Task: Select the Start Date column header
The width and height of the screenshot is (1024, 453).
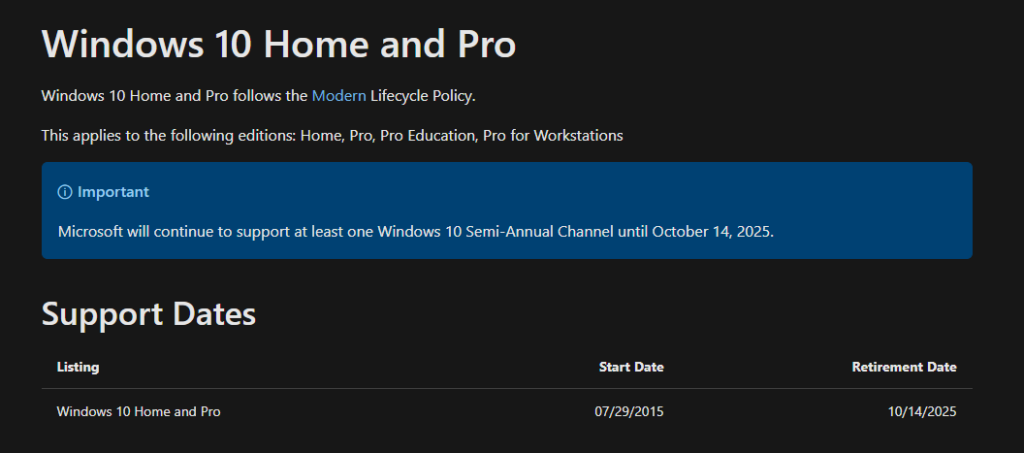Action: point(631,367)
